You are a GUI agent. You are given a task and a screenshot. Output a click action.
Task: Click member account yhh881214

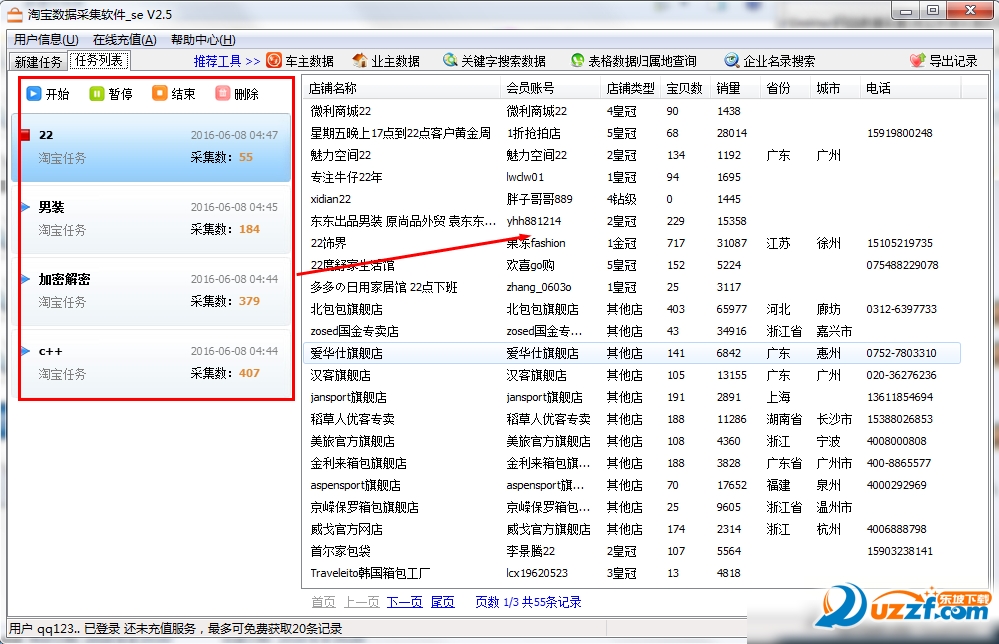point(534,221)
